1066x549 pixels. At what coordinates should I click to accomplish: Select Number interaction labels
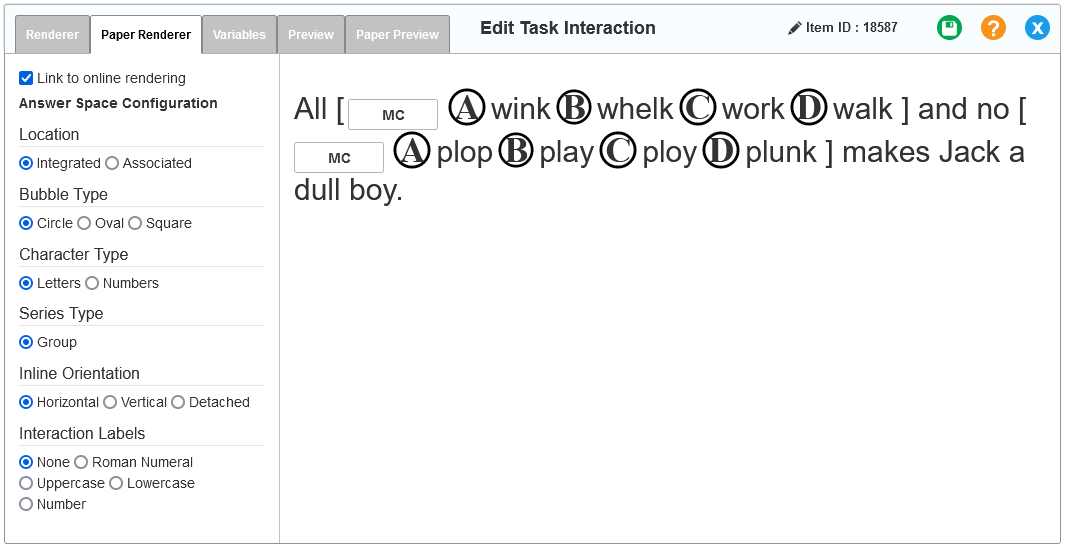pos(26,504)
